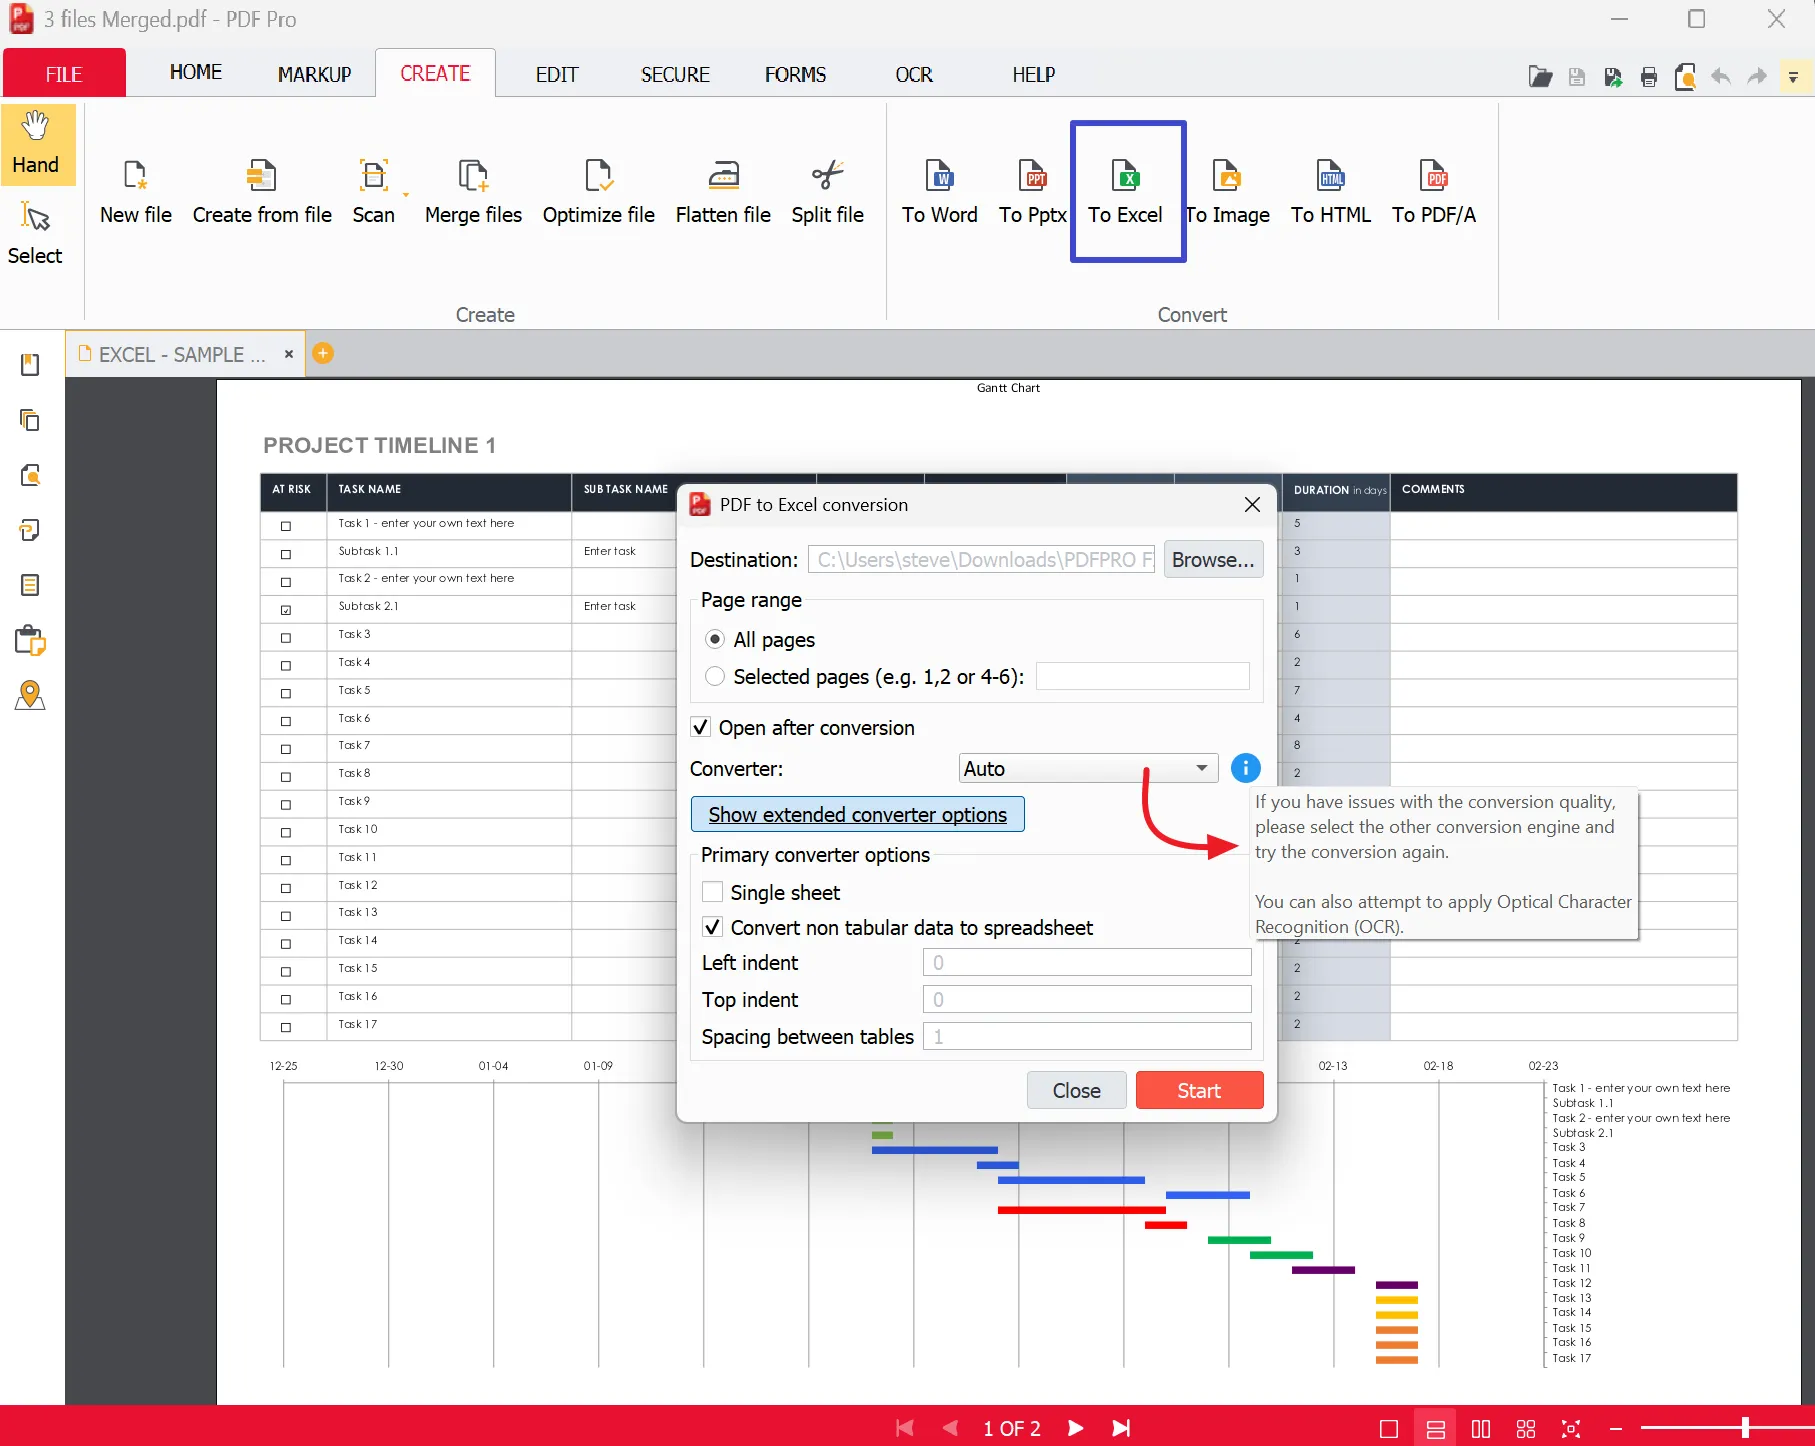Viewport: 1815px width, 1446px height.
Task: Go to the last page button
Action: [1121, 1428]
